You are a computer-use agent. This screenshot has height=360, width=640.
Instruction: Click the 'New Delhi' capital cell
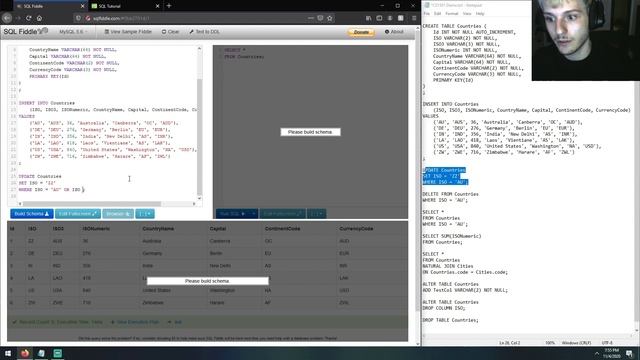point(220,266)
